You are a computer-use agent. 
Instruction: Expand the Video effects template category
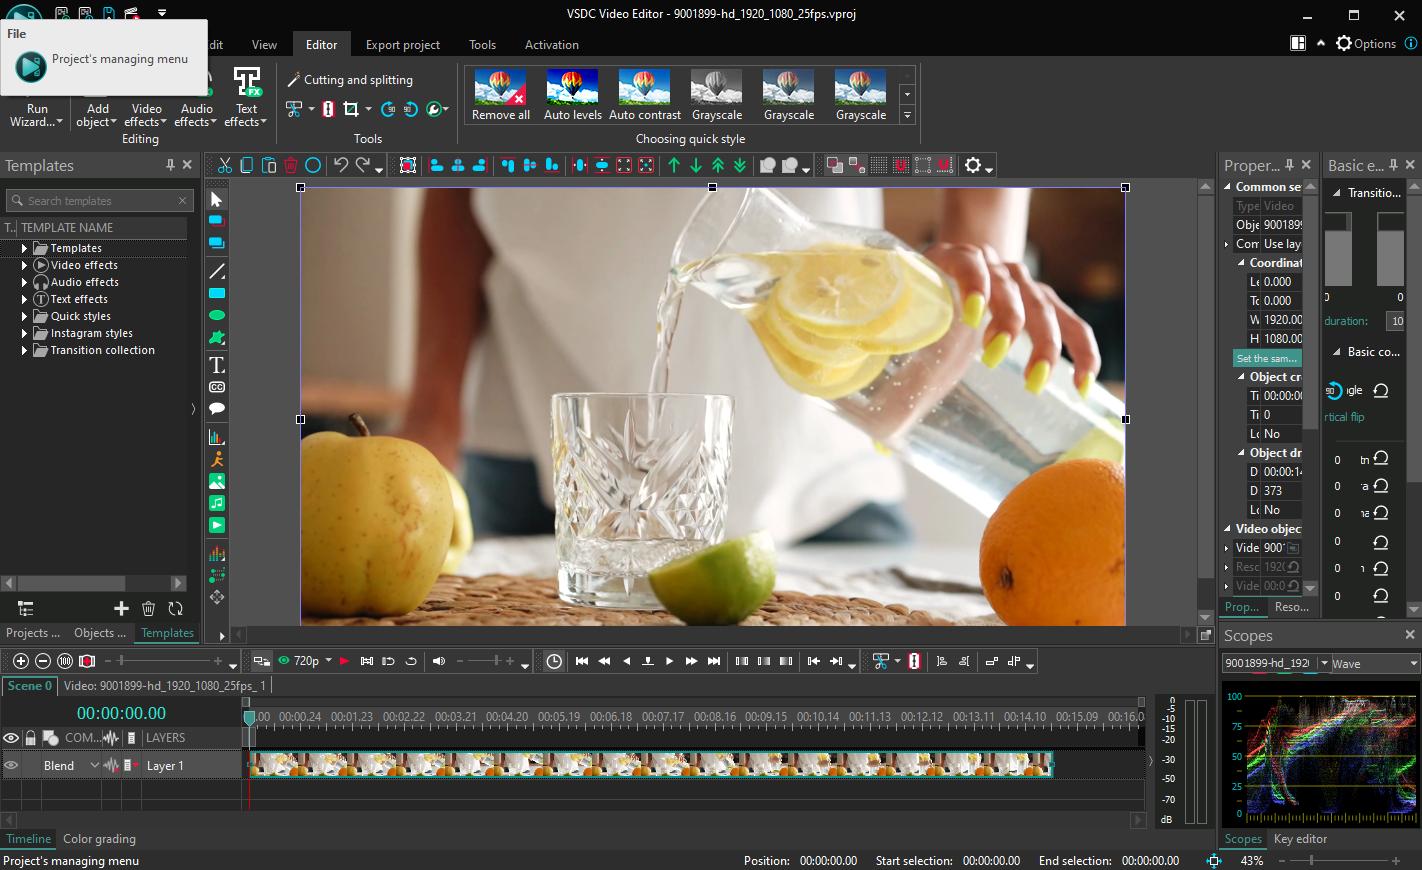[24, 264]
